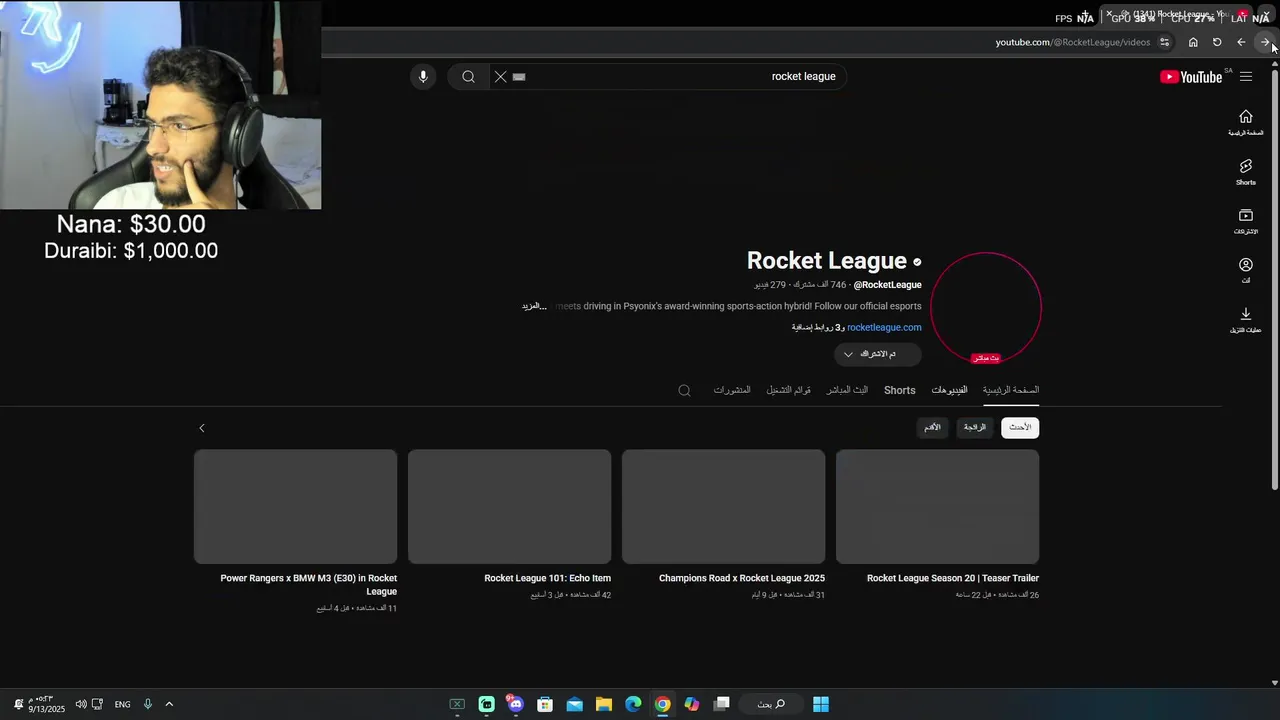Switch to the Posts tab 'المنشورات'
Viewport: 1280px width, 720px height.
click(732, 390)
